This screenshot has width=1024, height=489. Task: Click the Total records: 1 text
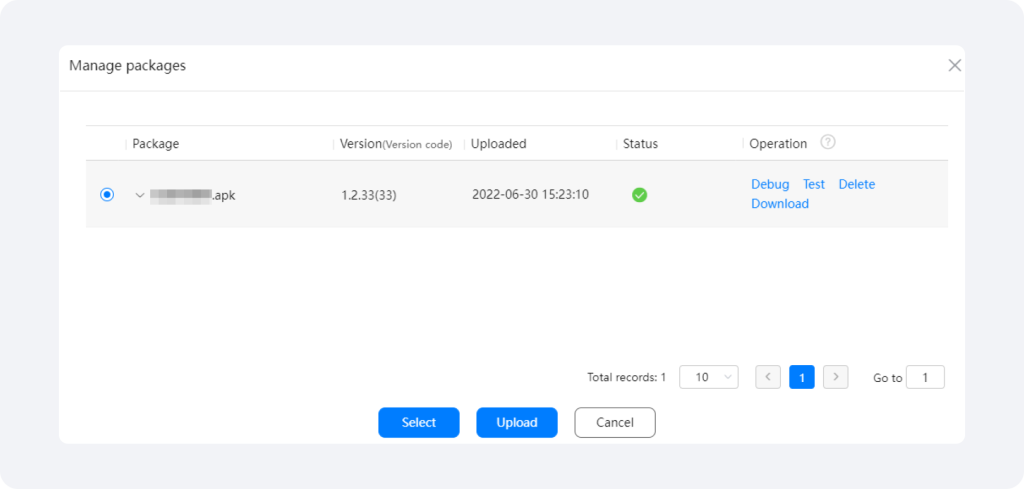pyautogui.click(x=626, y=377)
